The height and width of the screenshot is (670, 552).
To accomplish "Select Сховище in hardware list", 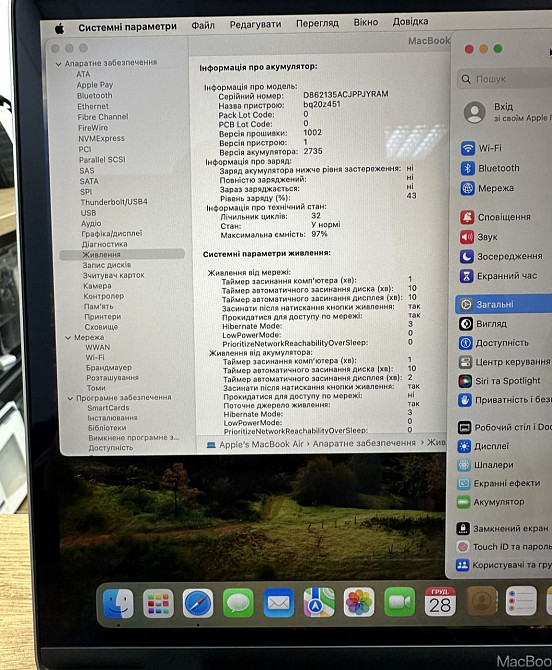I will click(x=101, y=326).
